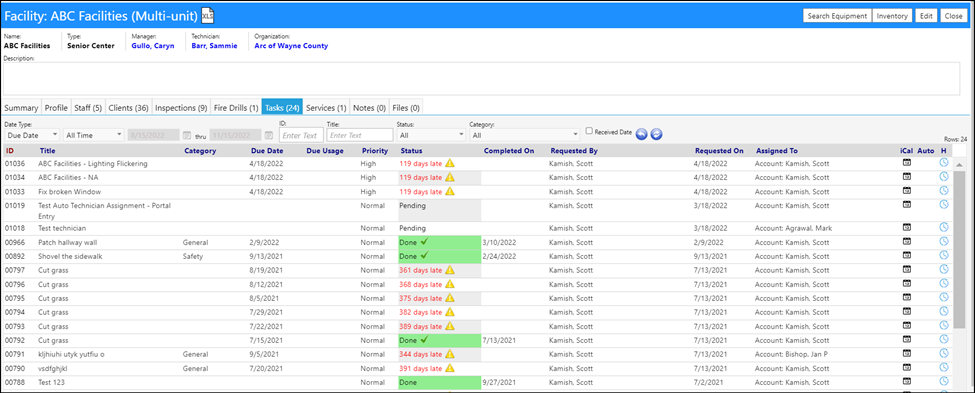Click the Inventory button
Viewport: 975px width, 393px height.
pos(892,16)
